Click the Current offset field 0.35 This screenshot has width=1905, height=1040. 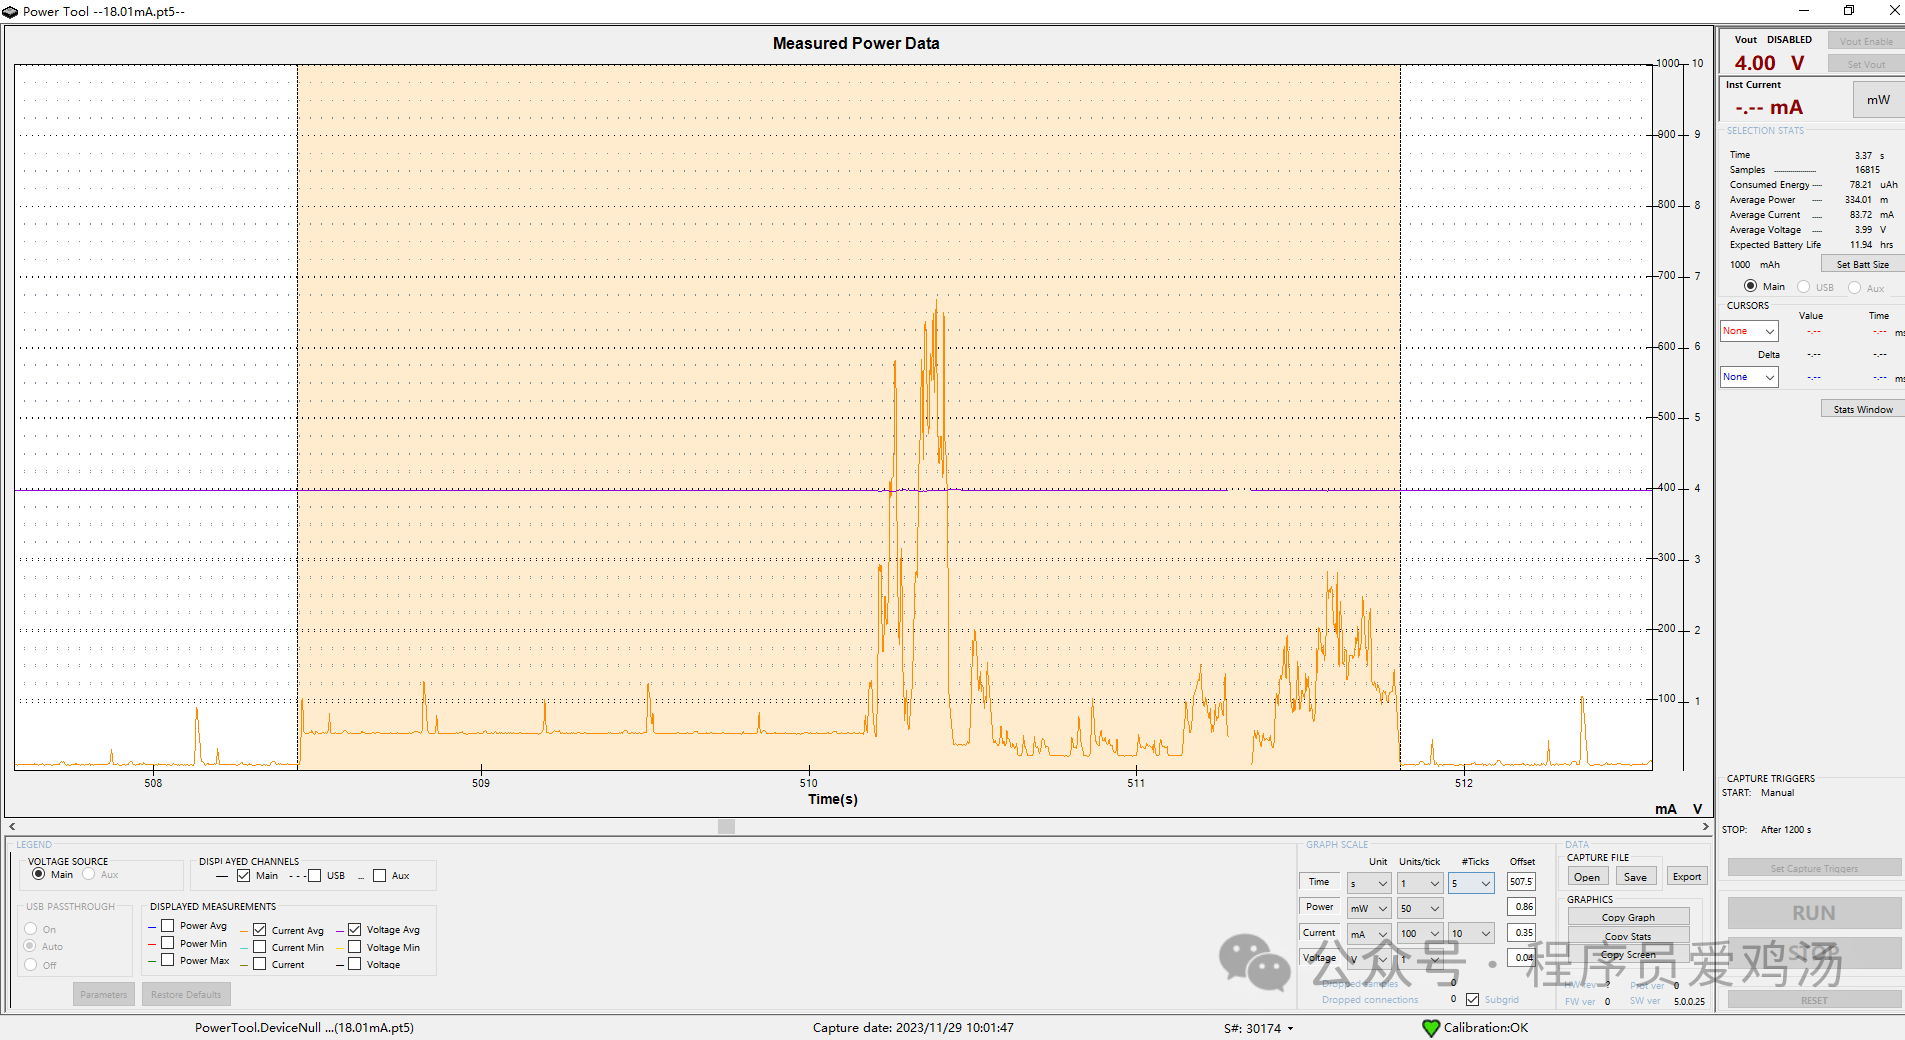(x=1521, y=933)
